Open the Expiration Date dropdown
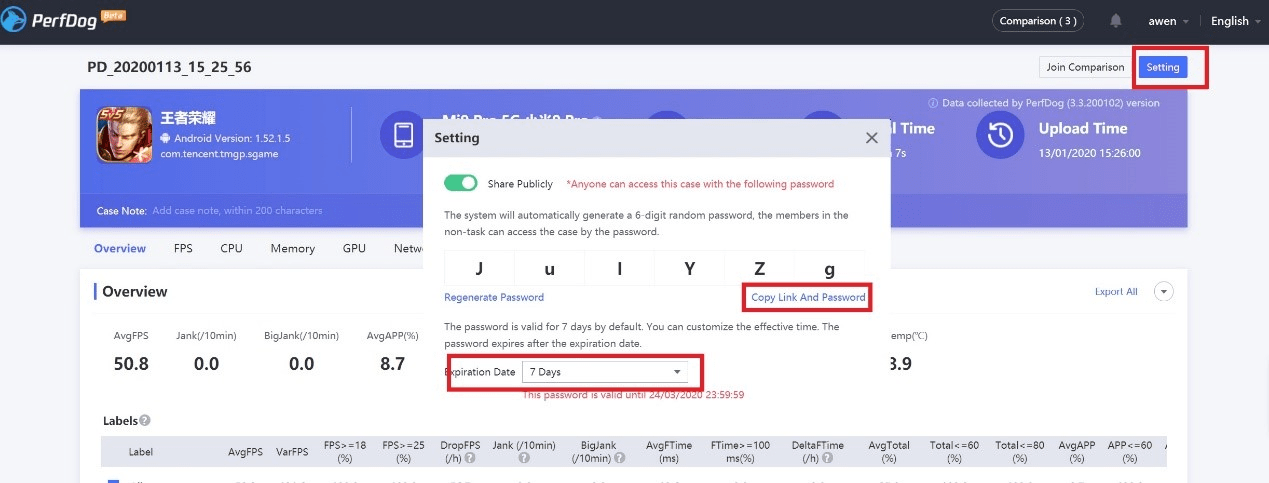This screenshot has width=1269, height=483. click(606, 372)
